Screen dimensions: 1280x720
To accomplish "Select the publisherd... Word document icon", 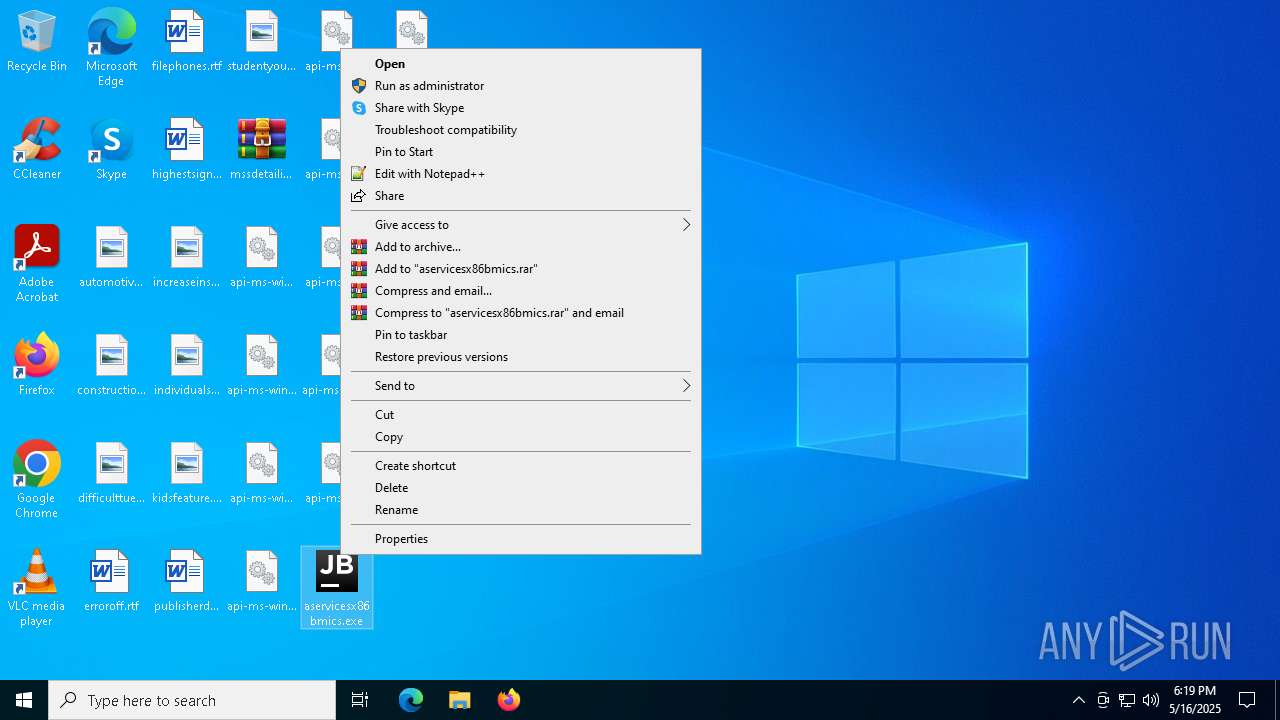I will click(187, 582).
